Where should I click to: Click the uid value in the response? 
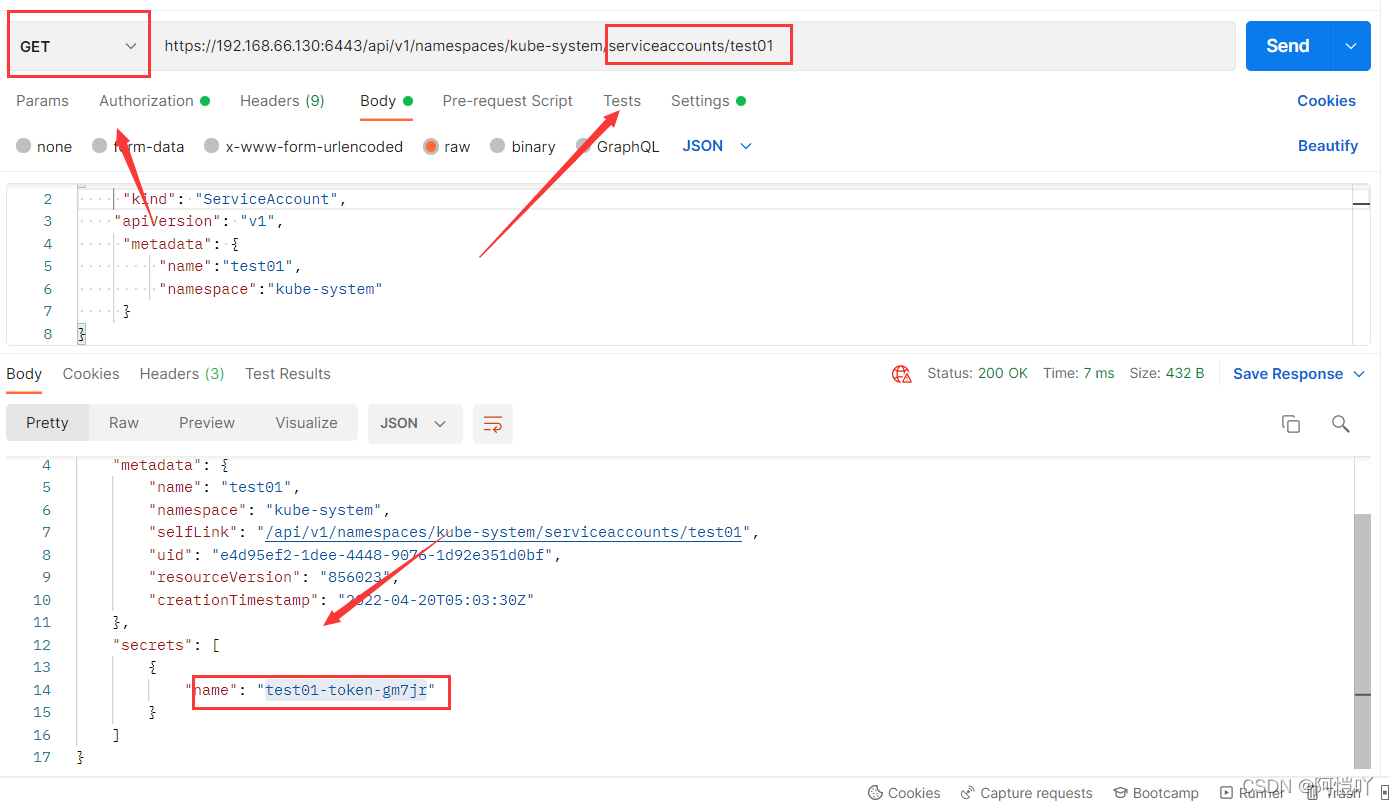tap(381, 555)
